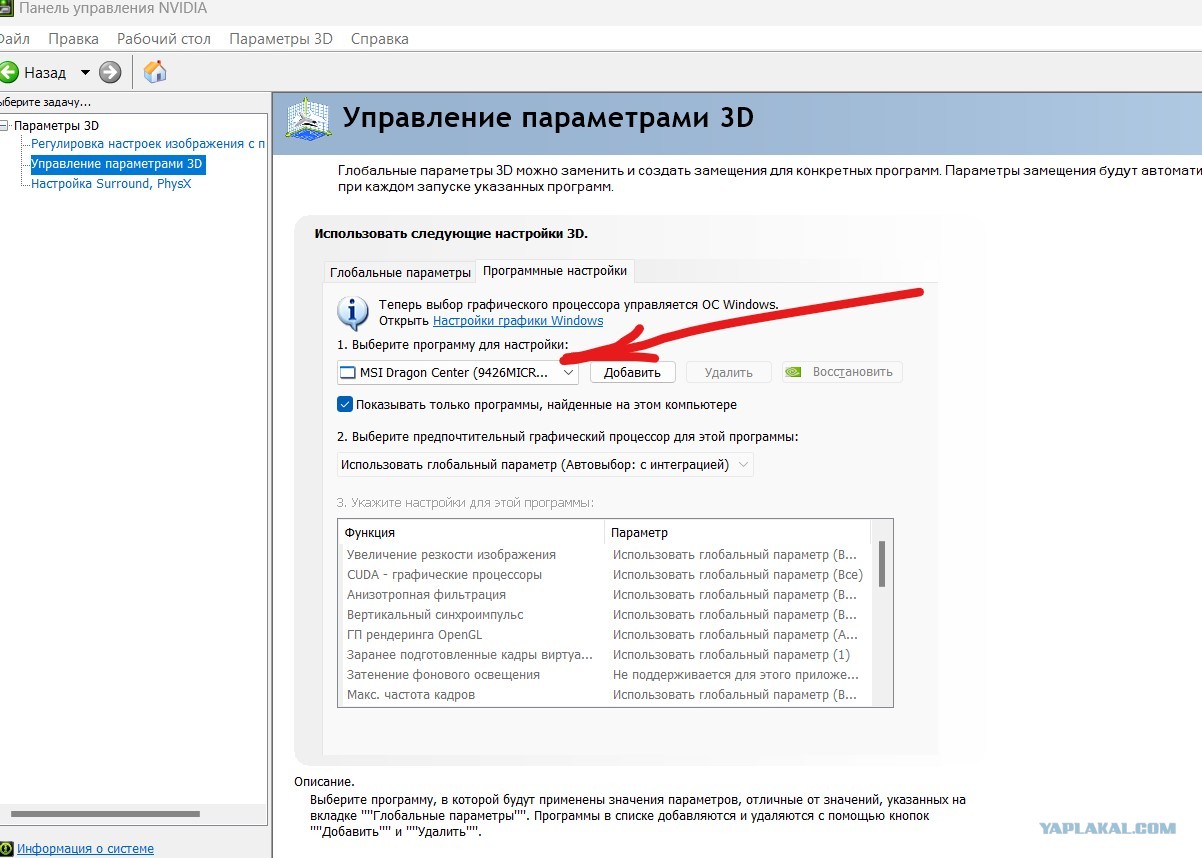
Task: Click the Forward arrow icon
Action: tap(110, 72)
